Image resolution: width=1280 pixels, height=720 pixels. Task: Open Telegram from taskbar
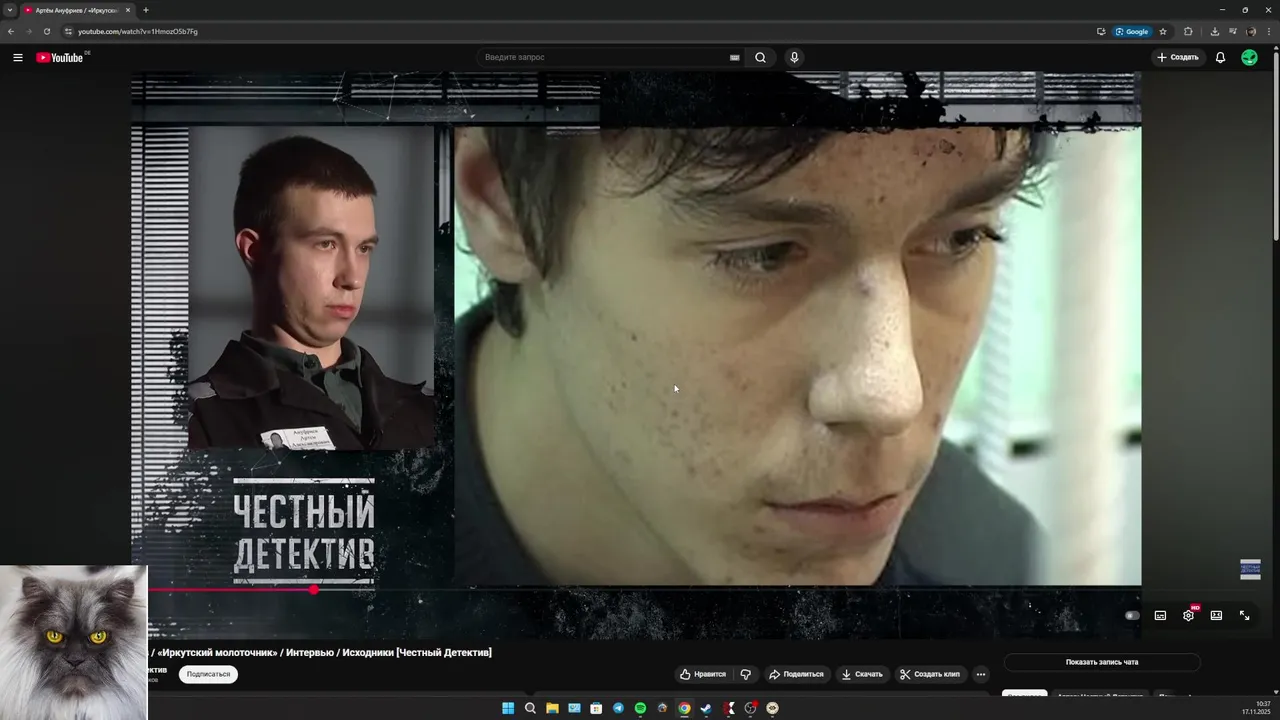click(x=618, y=708)
